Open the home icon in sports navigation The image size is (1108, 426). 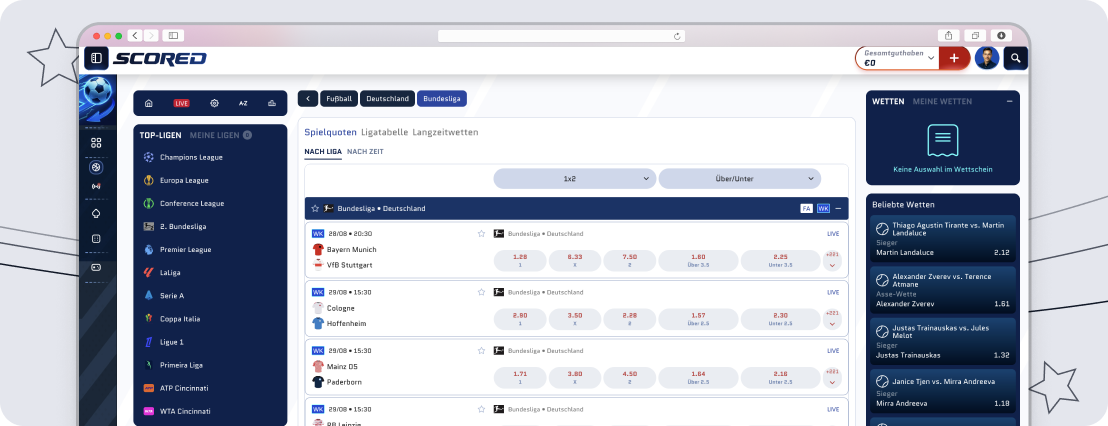click(x=148, y=103)
